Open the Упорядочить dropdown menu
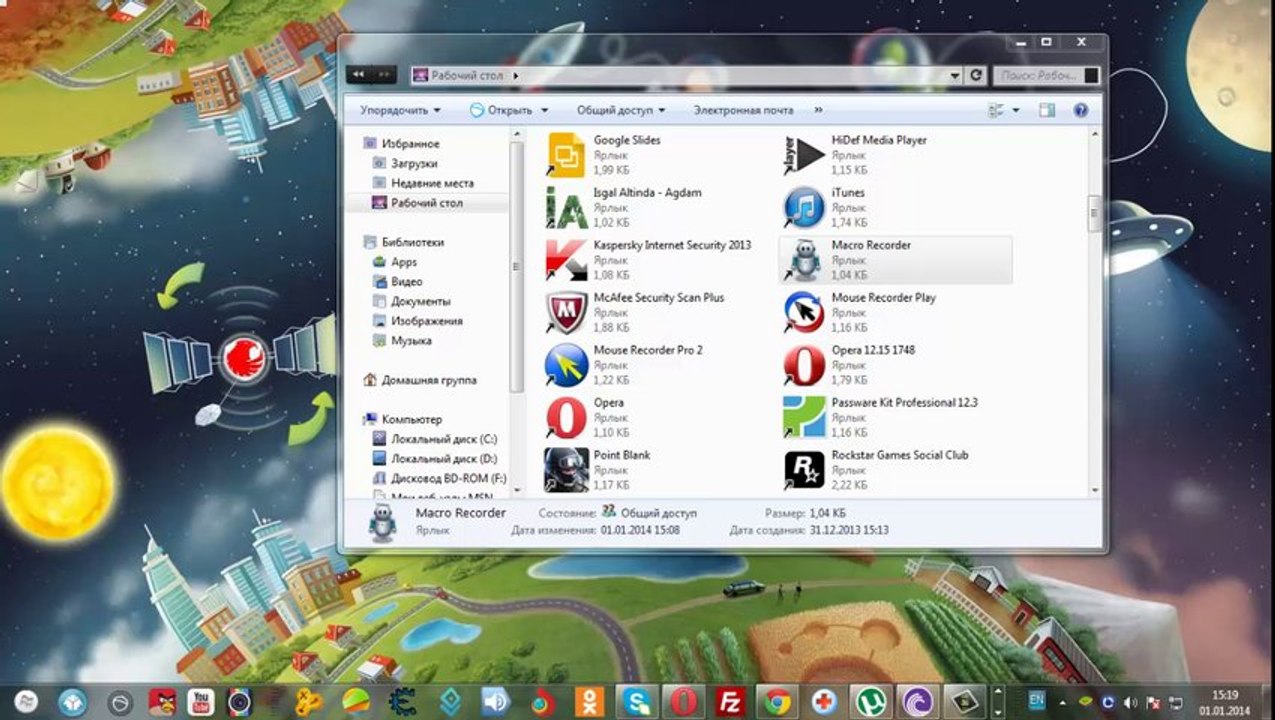 (400, 110)
